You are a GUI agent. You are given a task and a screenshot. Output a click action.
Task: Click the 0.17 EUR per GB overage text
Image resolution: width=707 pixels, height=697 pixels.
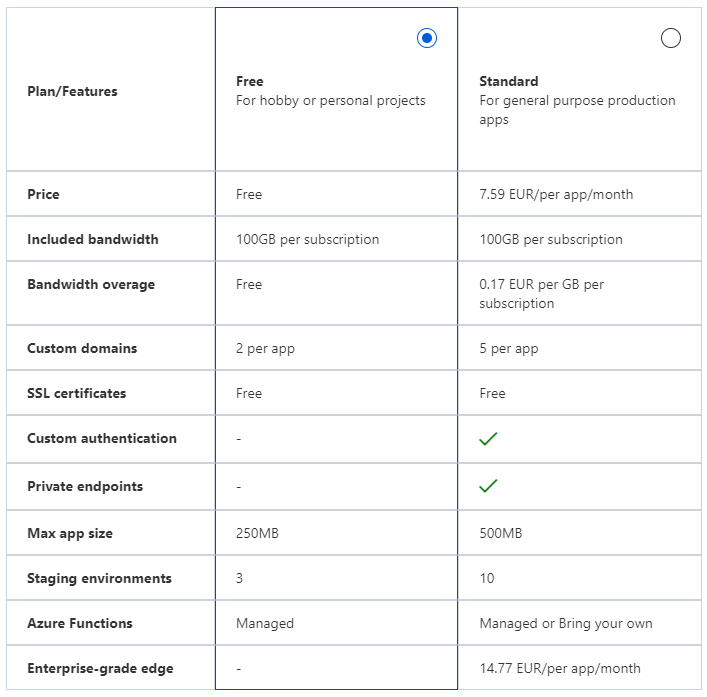coord(542,294)
